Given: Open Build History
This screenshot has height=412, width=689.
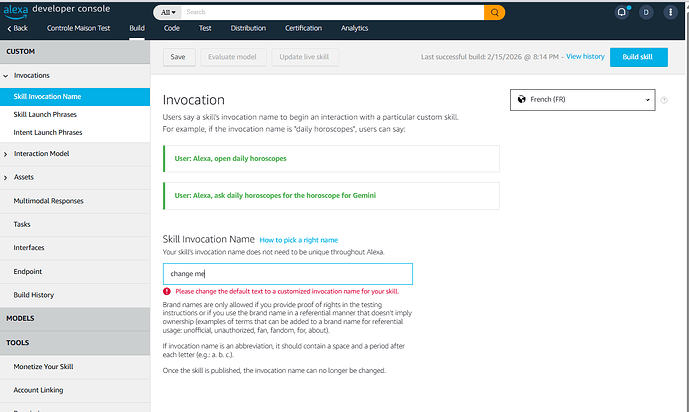Looking at the screenshot, I should click(x=75, y=295).
